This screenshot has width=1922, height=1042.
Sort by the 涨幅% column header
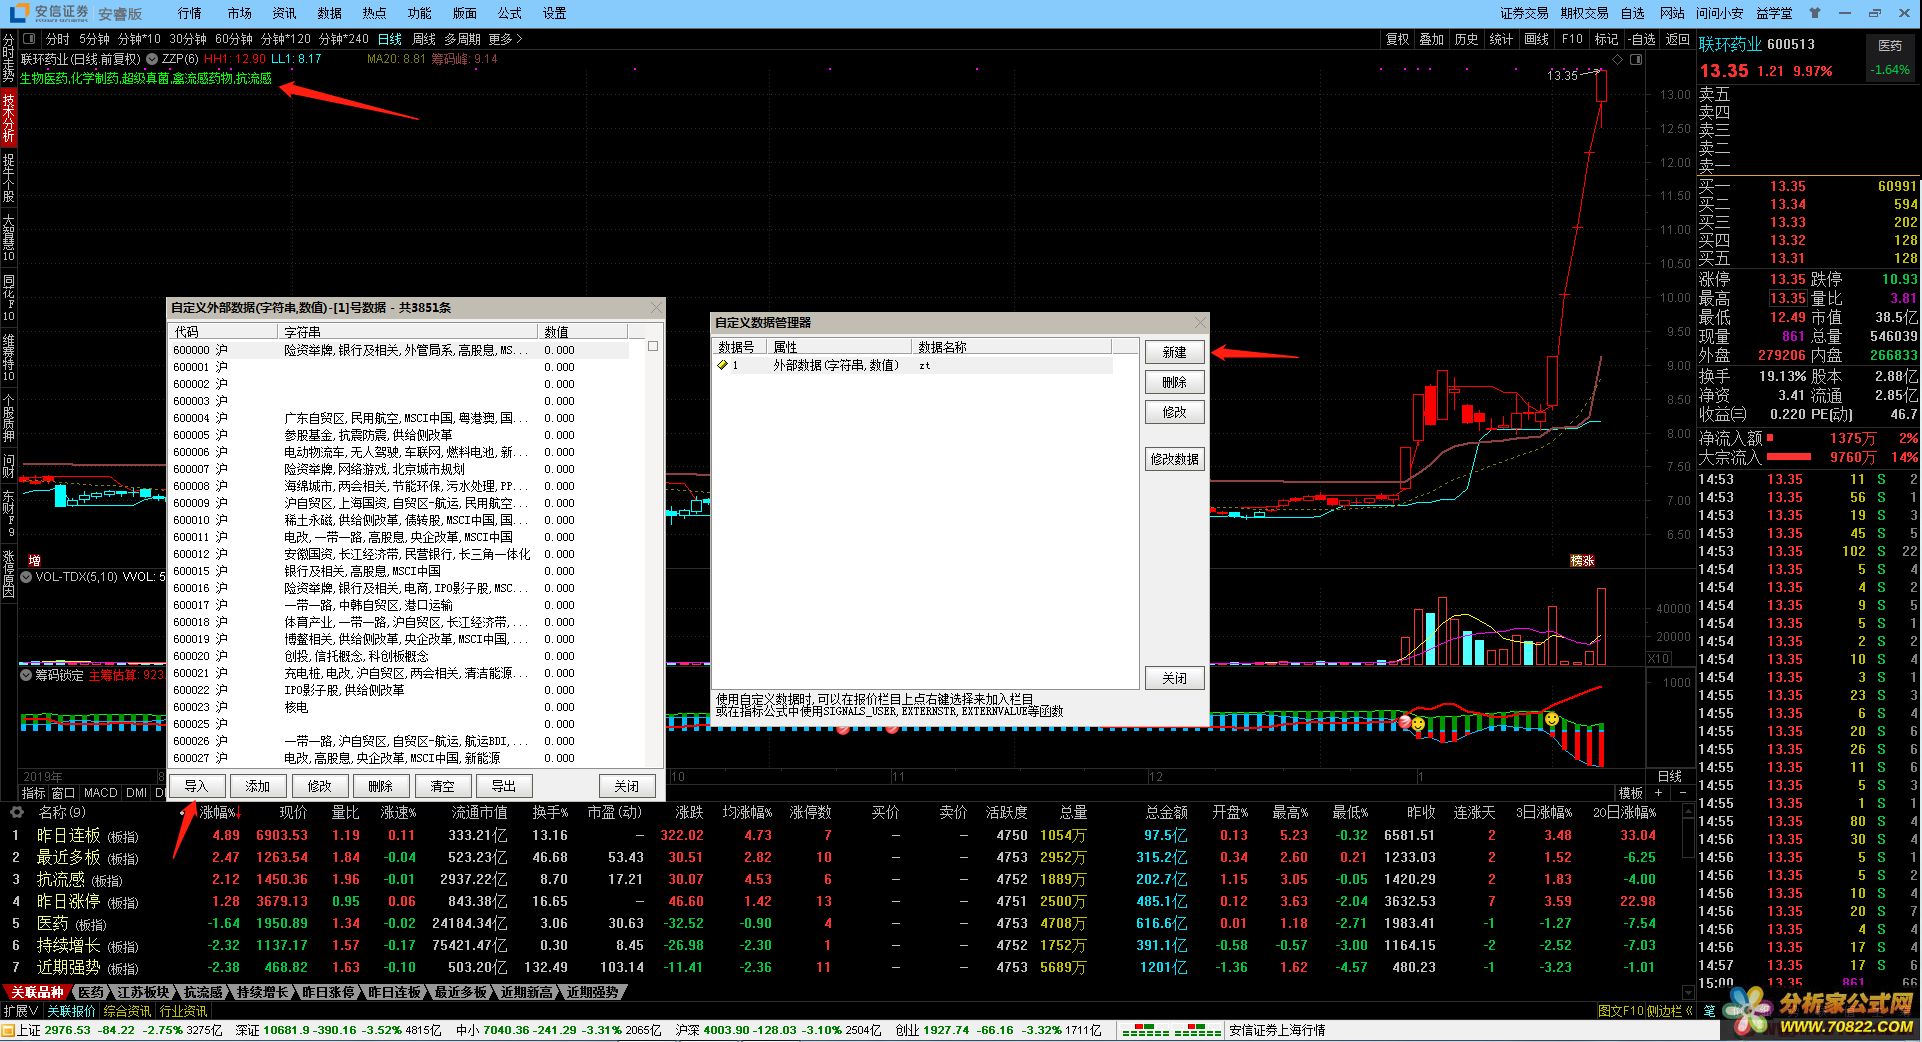219,812
